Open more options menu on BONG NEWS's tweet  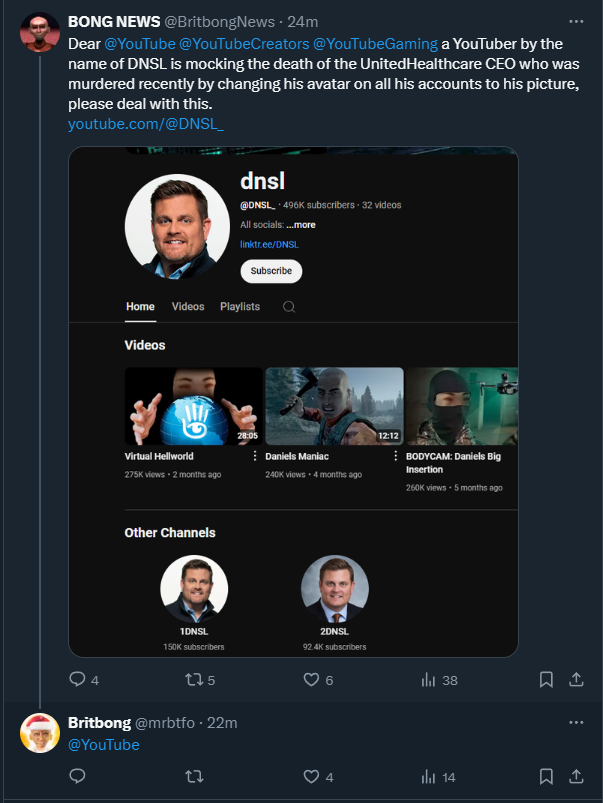577,21
